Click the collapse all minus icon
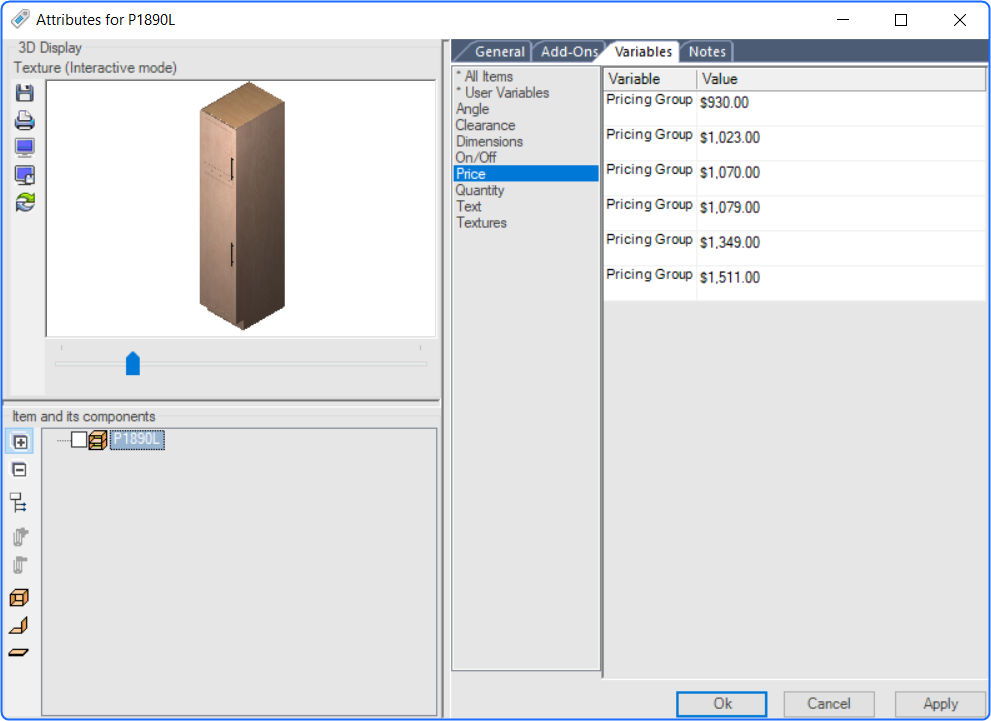 pos(20,470)
